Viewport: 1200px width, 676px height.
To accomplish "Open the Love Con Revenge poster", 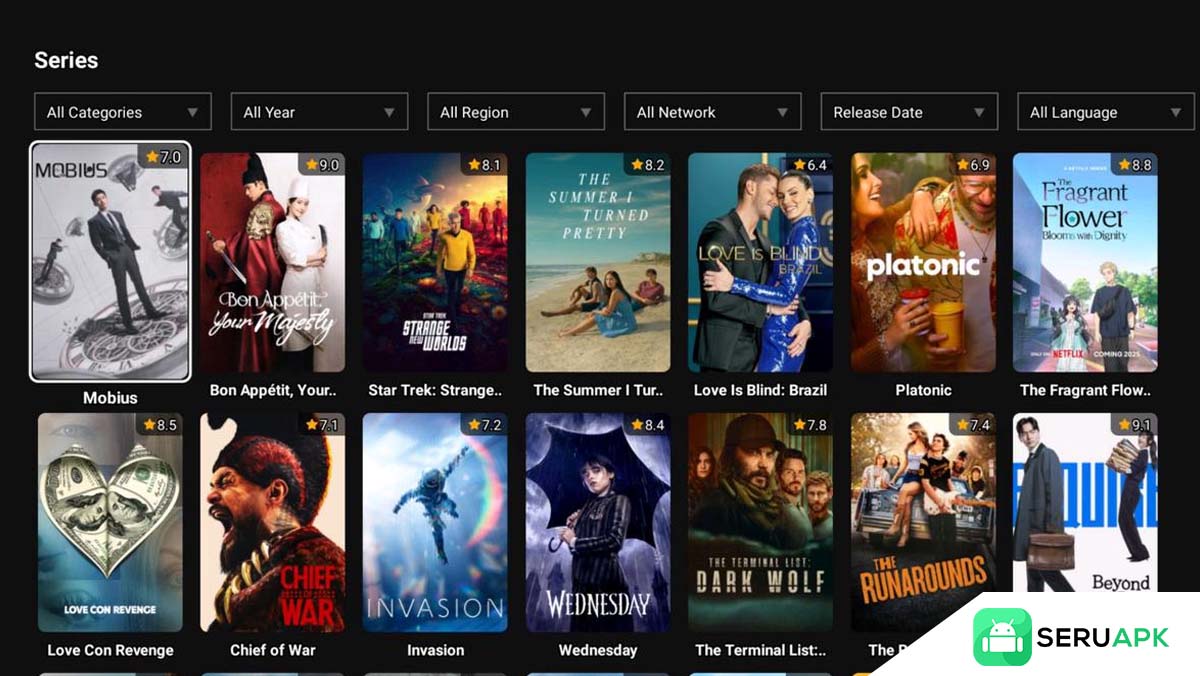I will click(x=110, y=522).
